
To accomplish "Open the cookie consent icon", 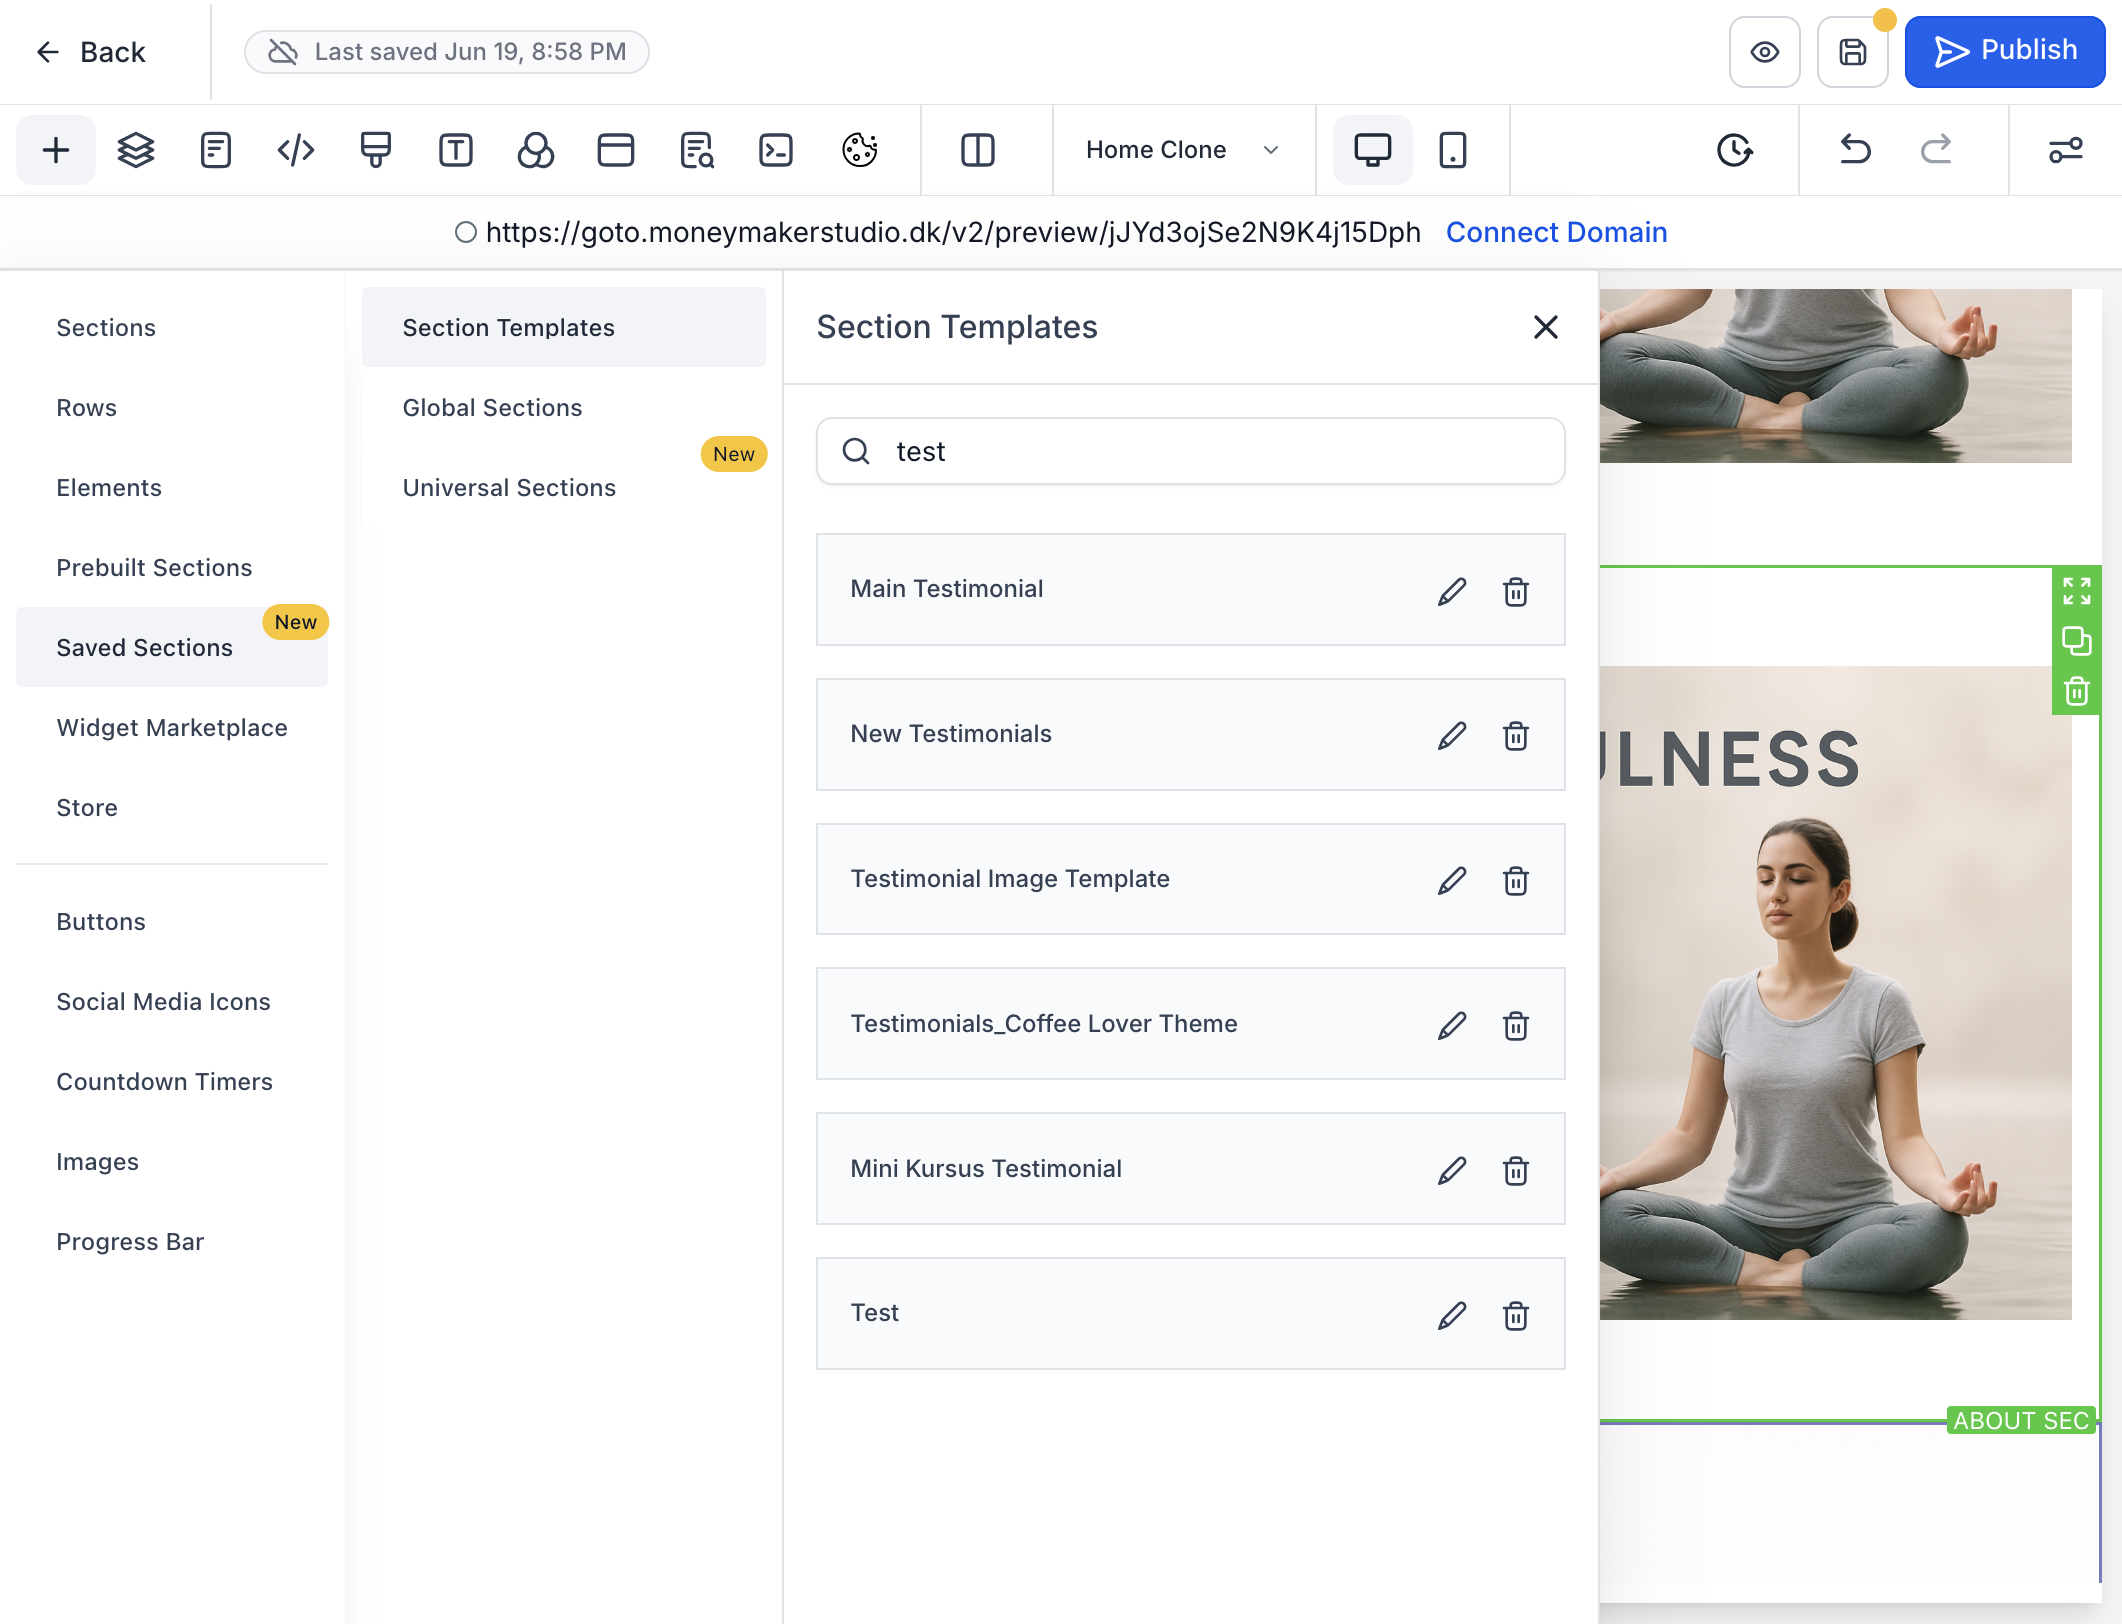I will coord(859,150).
